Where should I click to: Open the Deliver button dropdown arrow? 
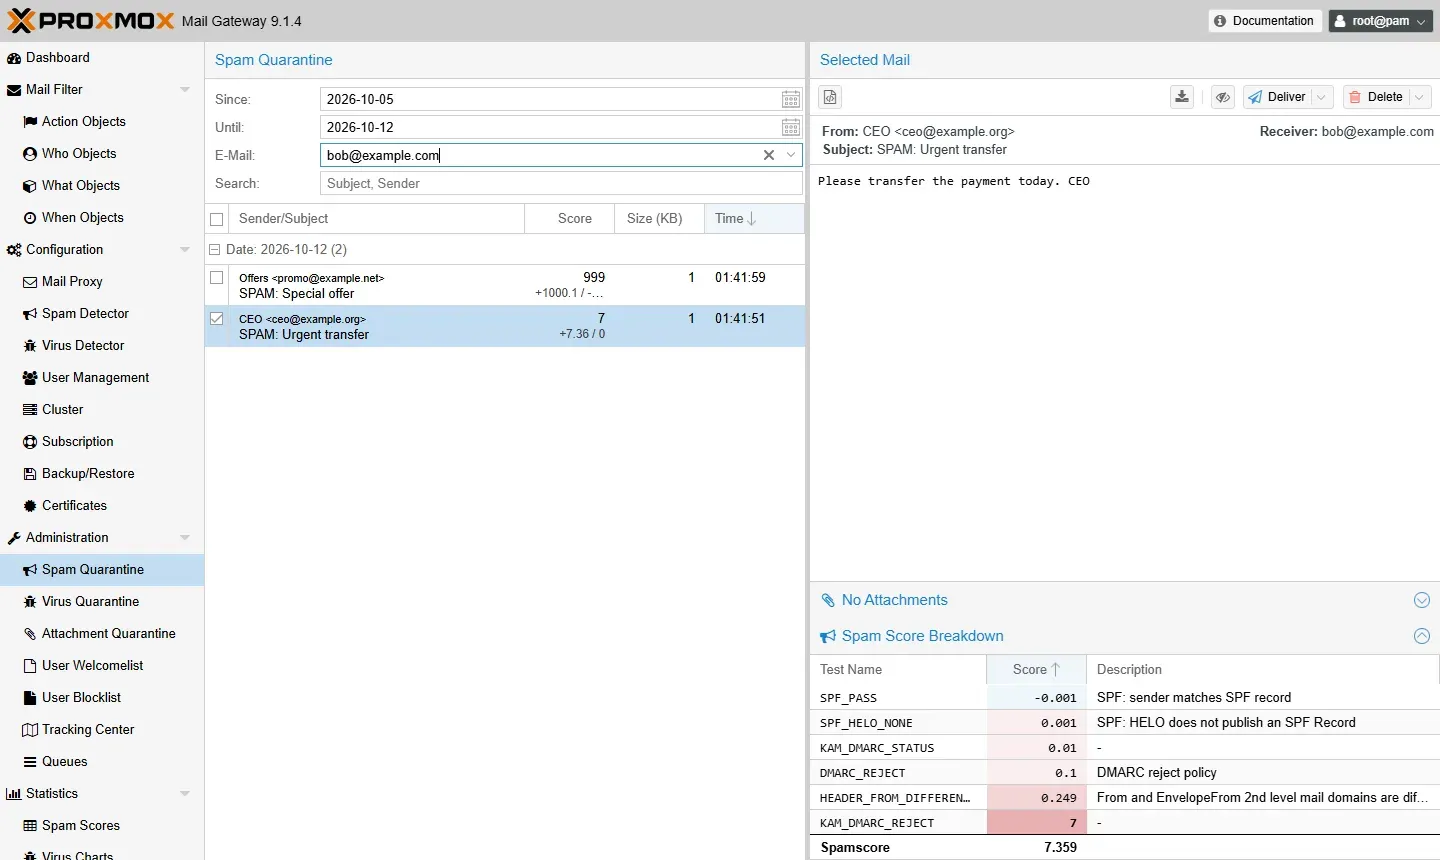(x=1321, y=97)
